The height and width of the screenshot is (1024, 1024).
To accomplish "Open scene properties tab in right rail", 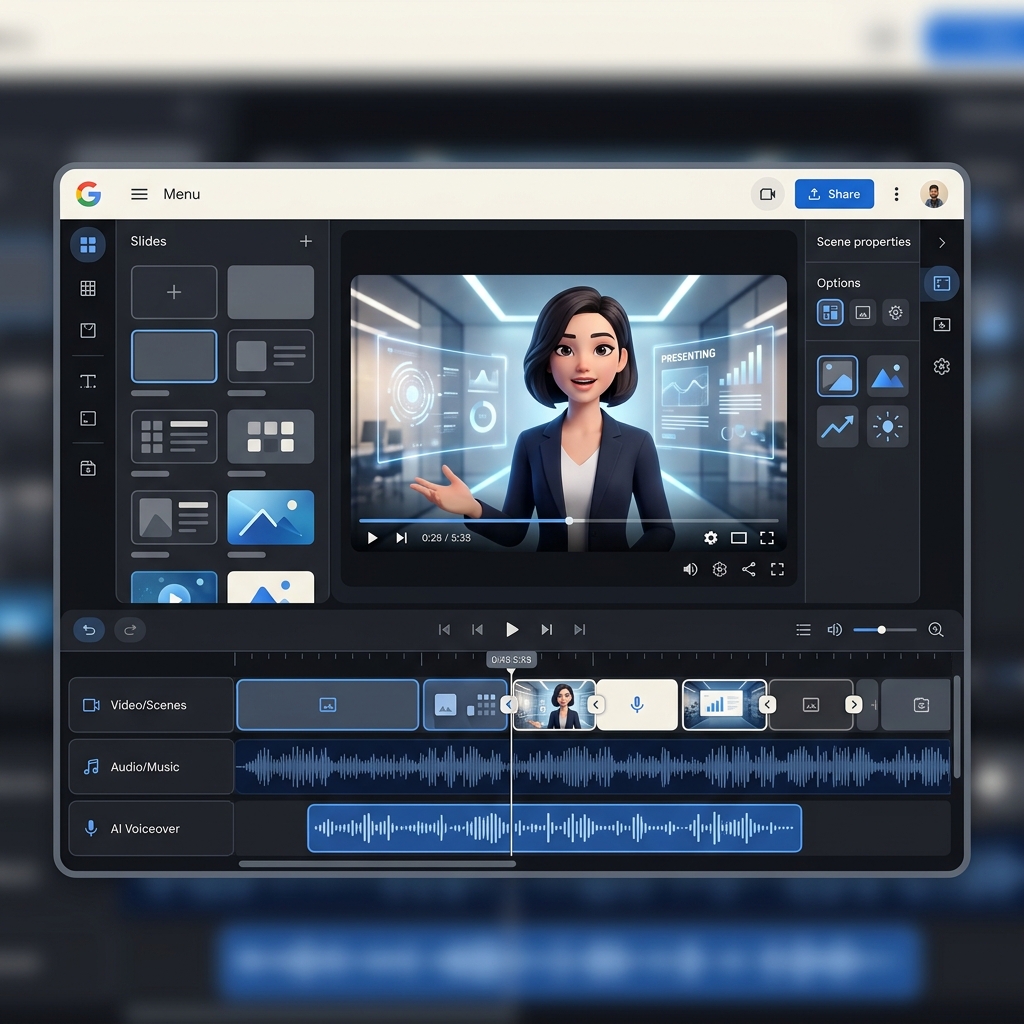I will (x=942, y=283).
